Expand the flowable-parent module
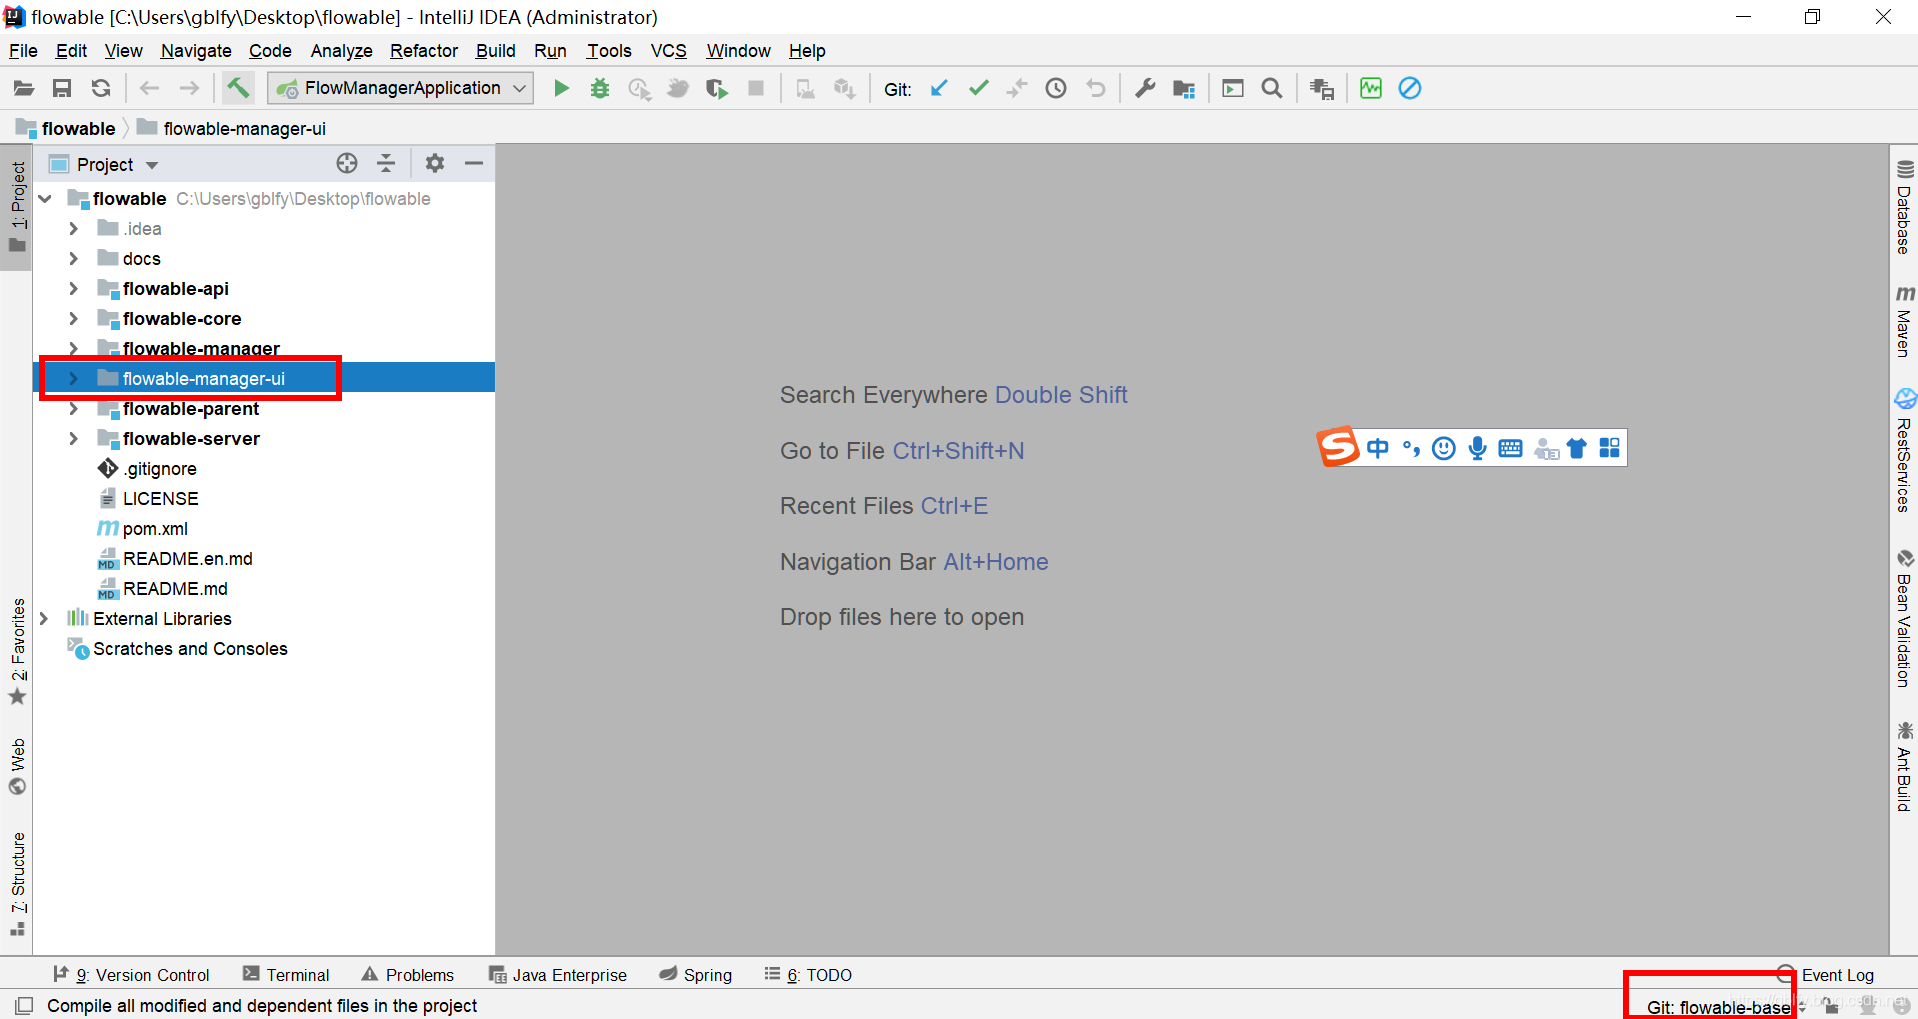Screen dimensions: 1918x1019 click(x=73, y=409)
